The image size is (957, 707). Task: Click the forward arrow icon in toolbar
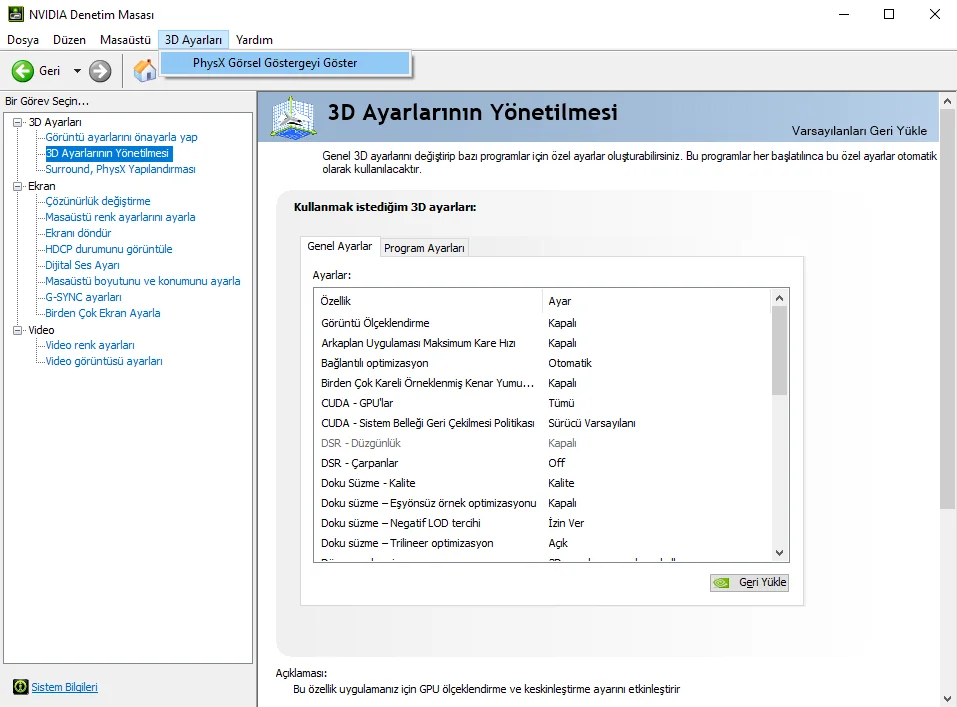[100, 71]
